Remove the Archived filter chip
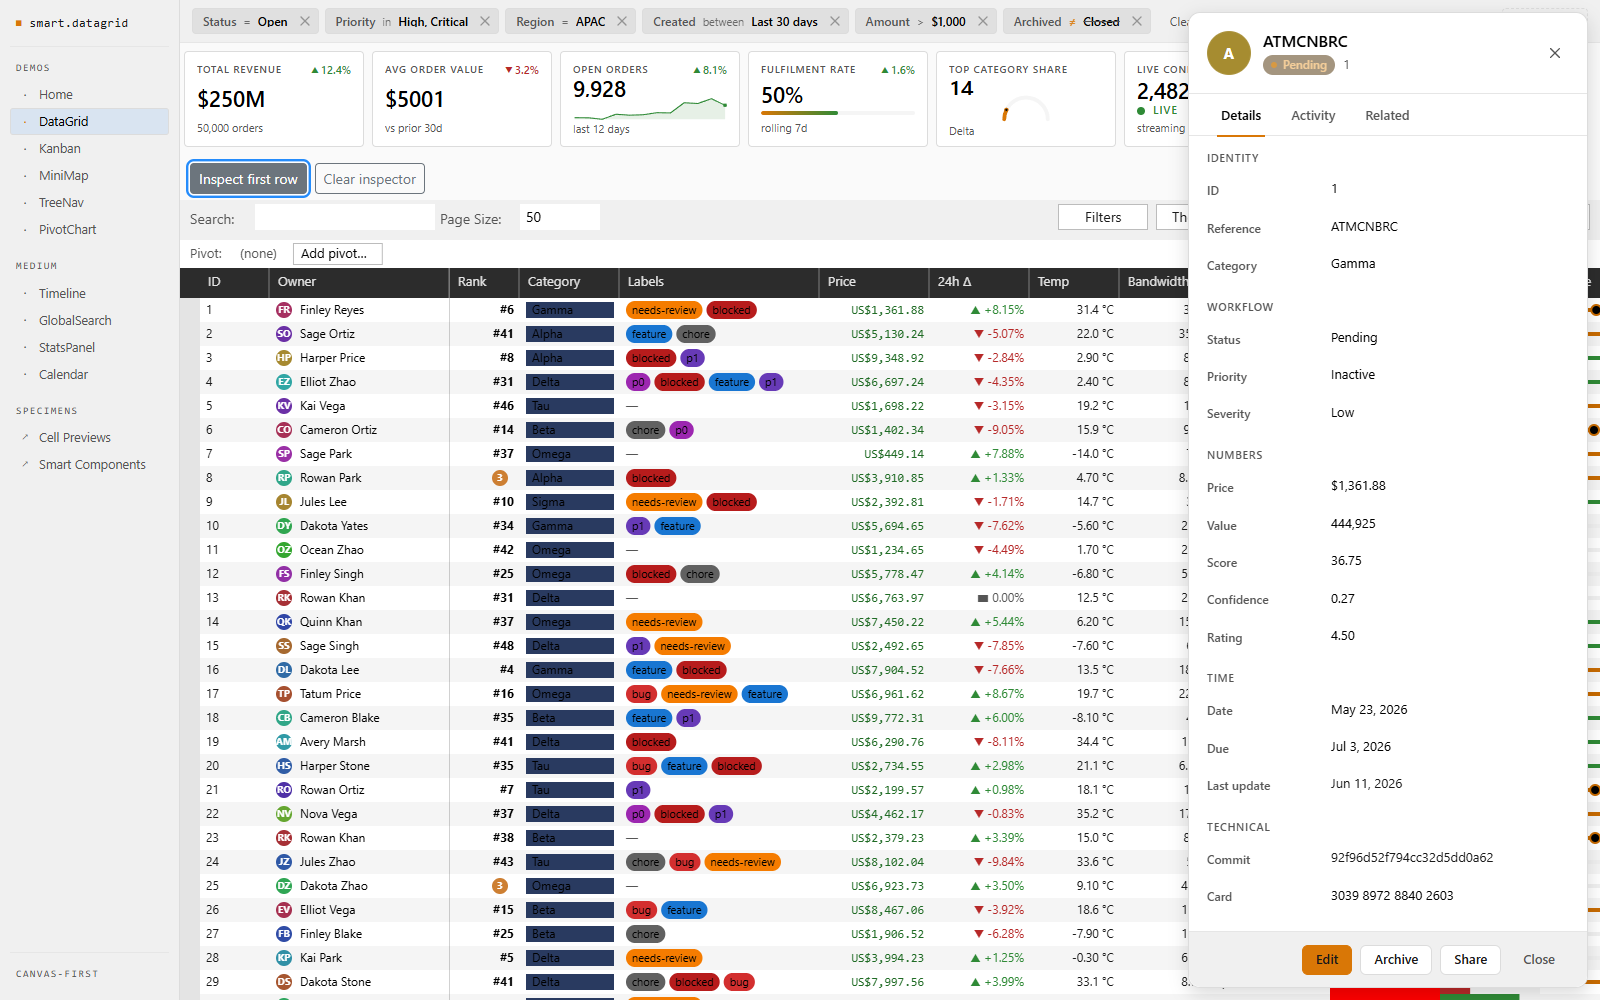 tap(1137, 21)
